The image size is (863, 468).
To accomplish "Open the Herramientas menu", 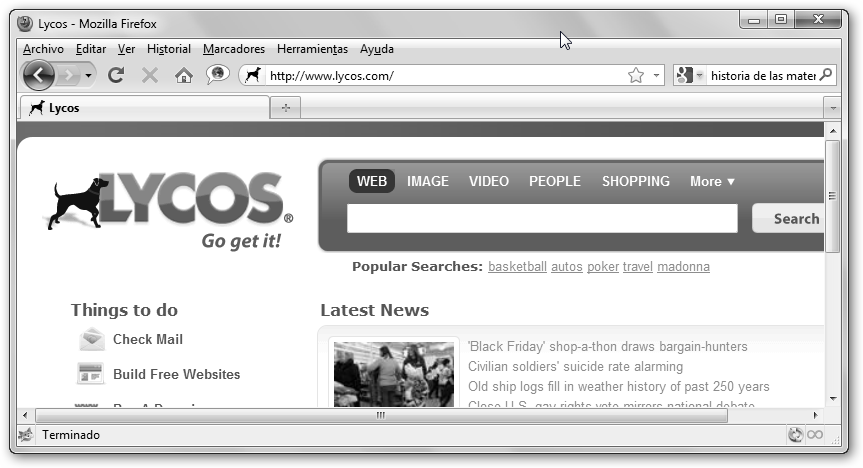I will [x=312, y=49].
